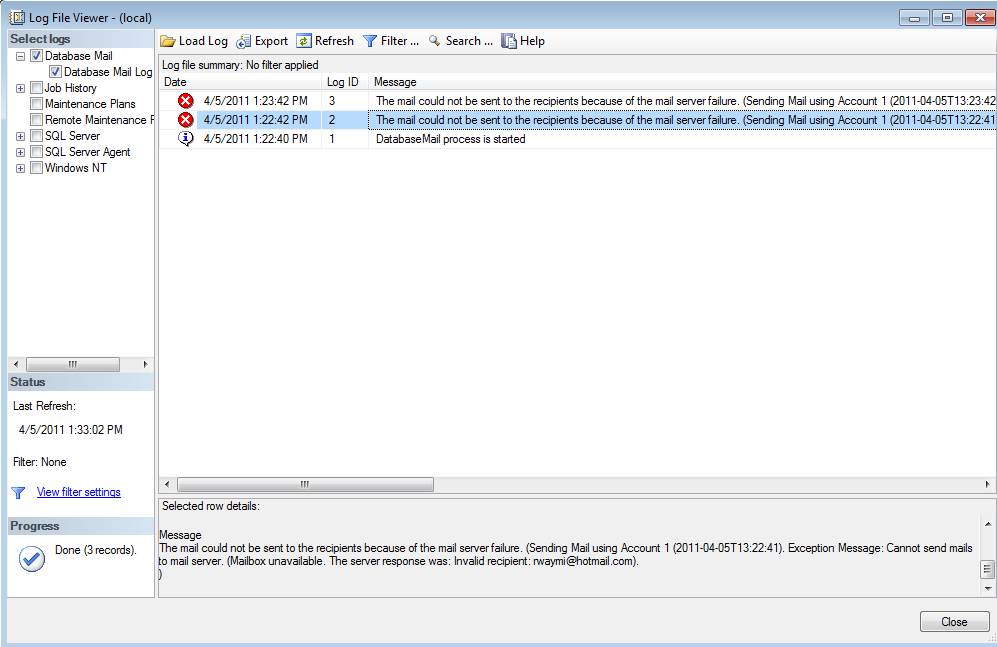Click the 'SQL Server Agent' tree label
The height and width of the screenshot is (647, 997).
[87, 152]
